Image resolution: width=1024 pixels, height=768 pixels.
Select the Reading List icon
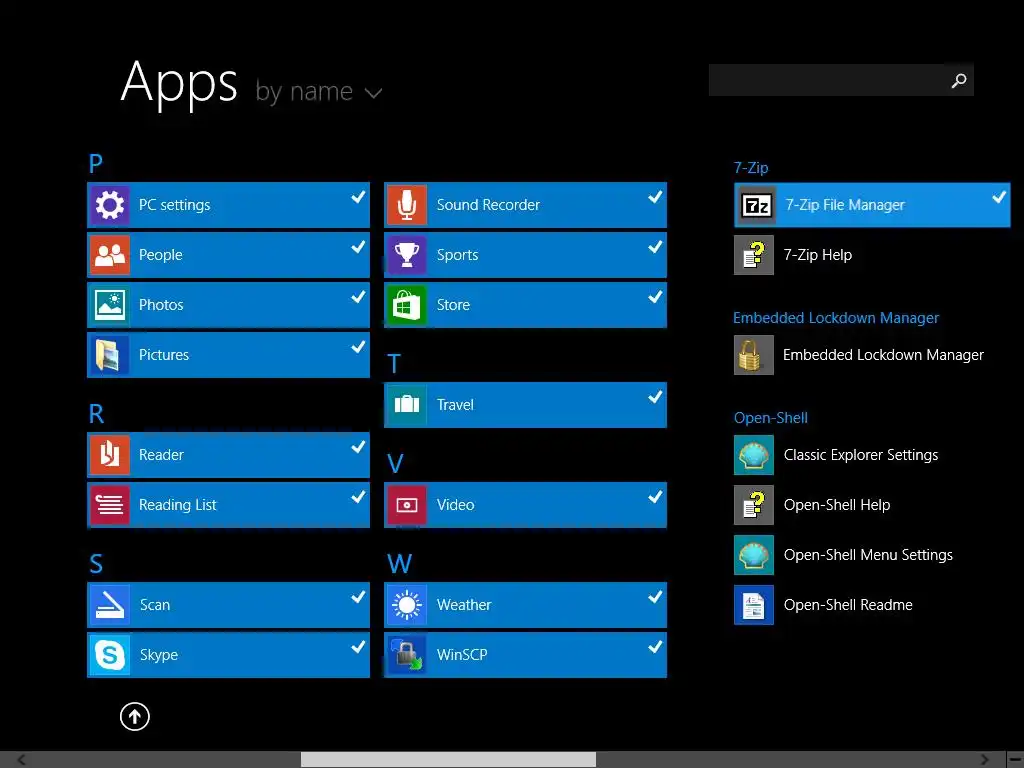click(110, 505)
